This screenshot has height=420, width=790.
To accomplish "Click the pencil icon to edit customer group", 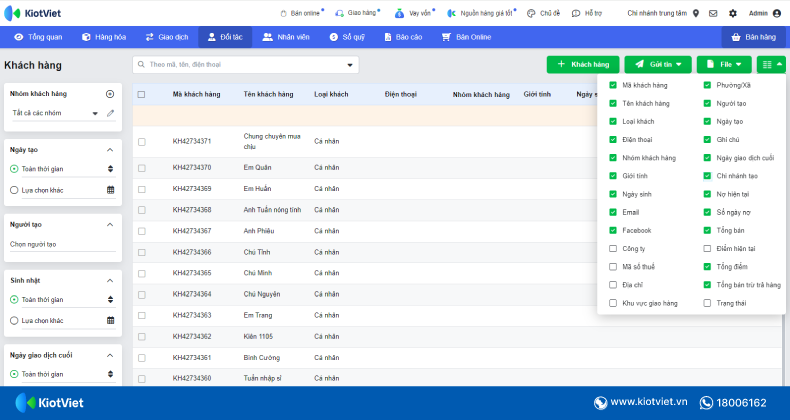I will [110, 113].
